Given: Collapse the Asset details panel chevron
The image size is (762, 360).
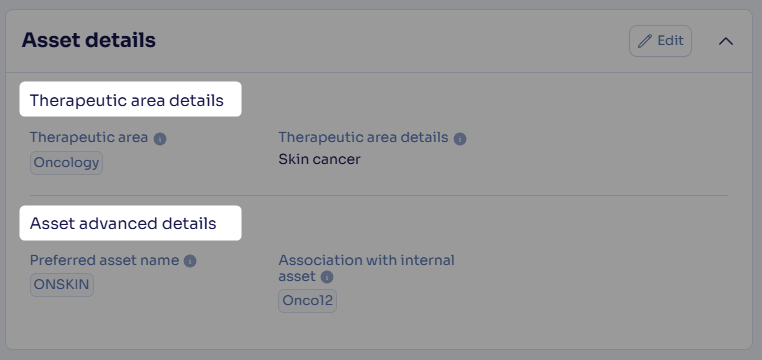Looking at the screenshot, I should pos(726,41).
